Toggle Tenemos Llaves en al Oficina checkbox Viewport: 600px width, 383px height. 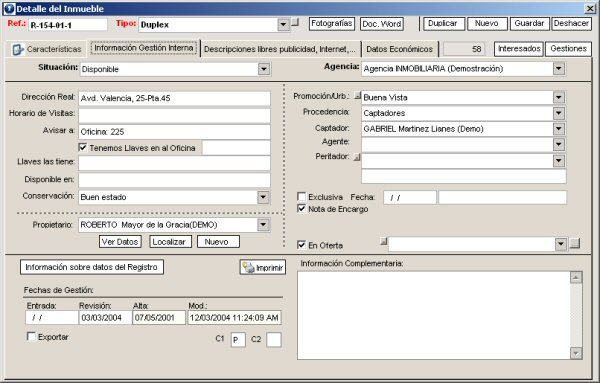point(82,147)
